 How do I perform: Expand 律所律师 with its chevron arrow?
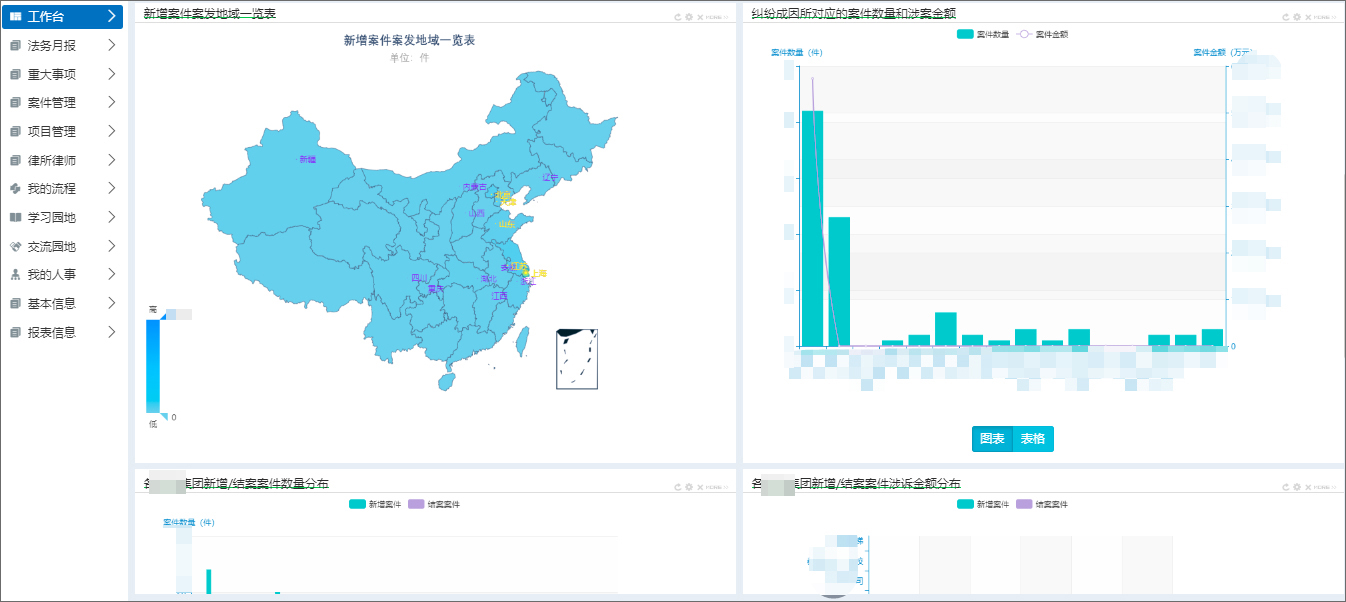[x=111, y=160]
